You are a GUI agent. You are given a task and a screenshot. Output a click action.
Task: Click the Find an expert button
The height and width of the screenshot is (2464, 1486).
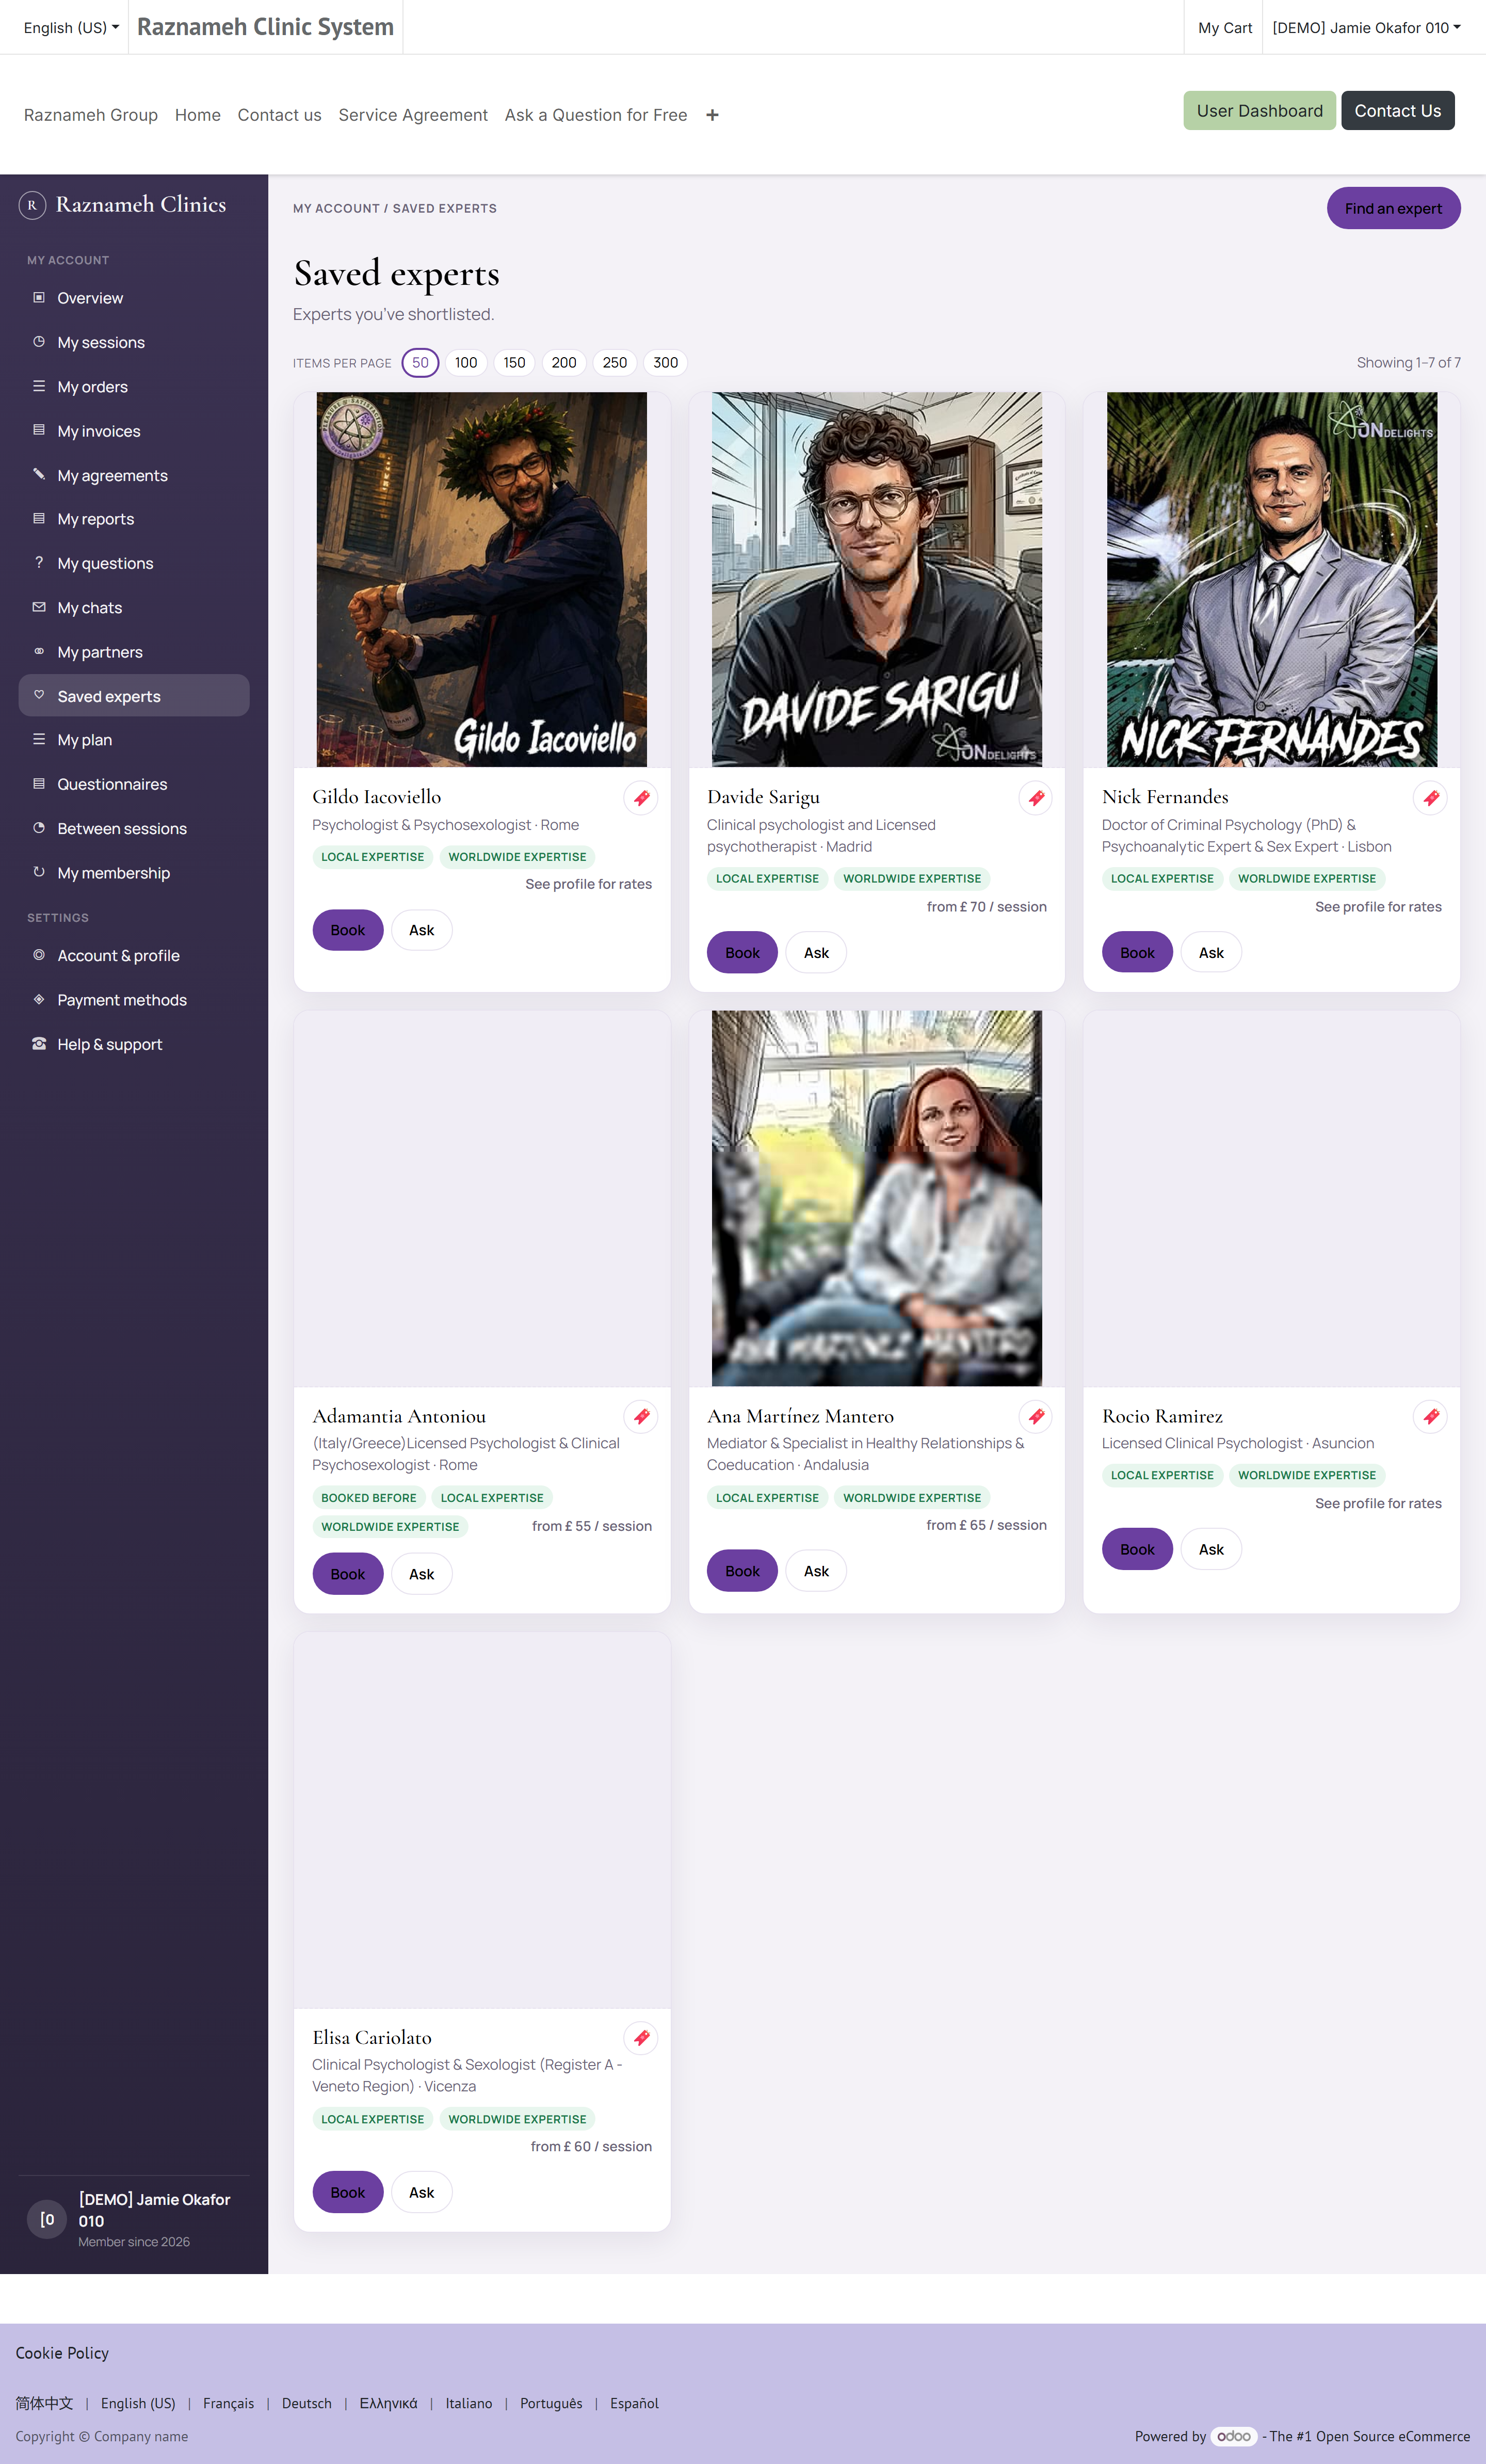coord(1393,208)
